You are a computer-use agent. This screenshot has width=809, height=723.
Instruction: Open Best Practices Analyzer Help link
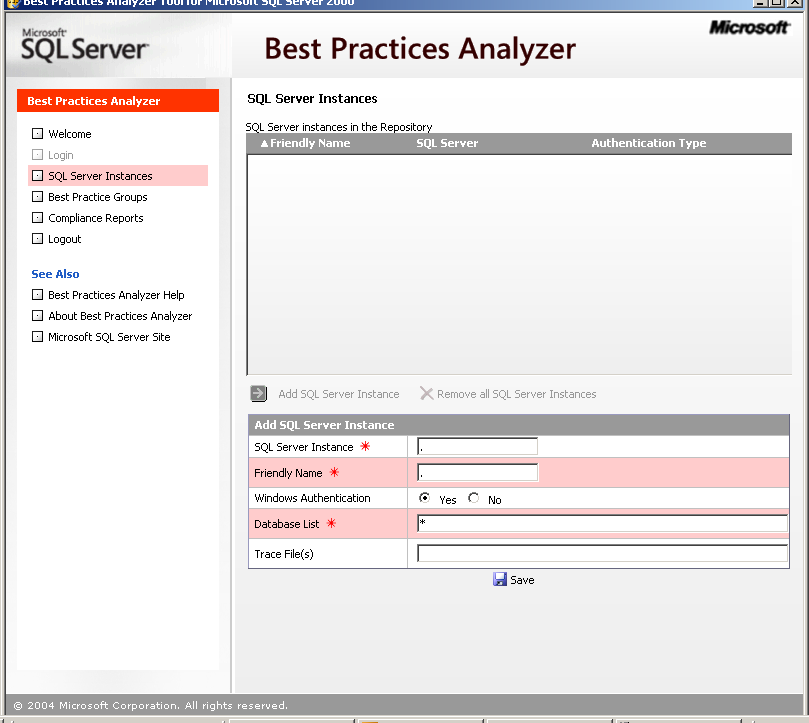pos(116,295)
